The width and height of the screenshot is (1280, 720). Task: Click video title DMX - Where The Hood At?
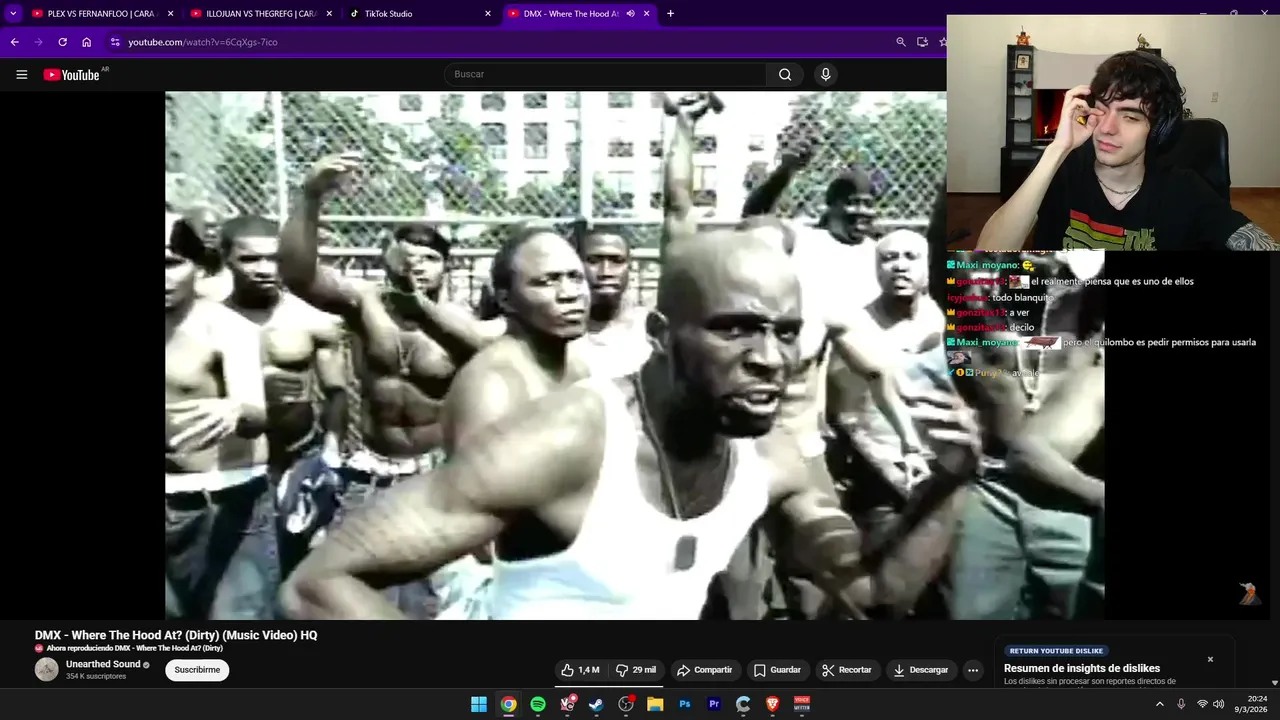(x=176, y=635)
